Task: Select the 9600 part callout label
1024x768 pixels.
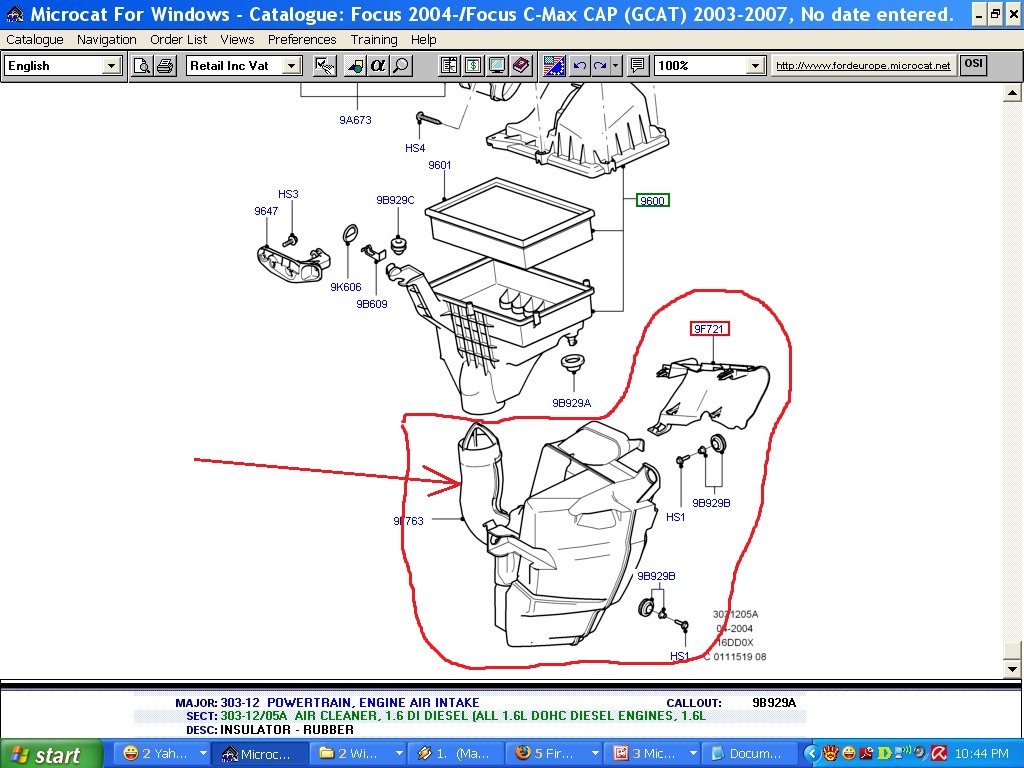Action: click(x=652, y=201)
